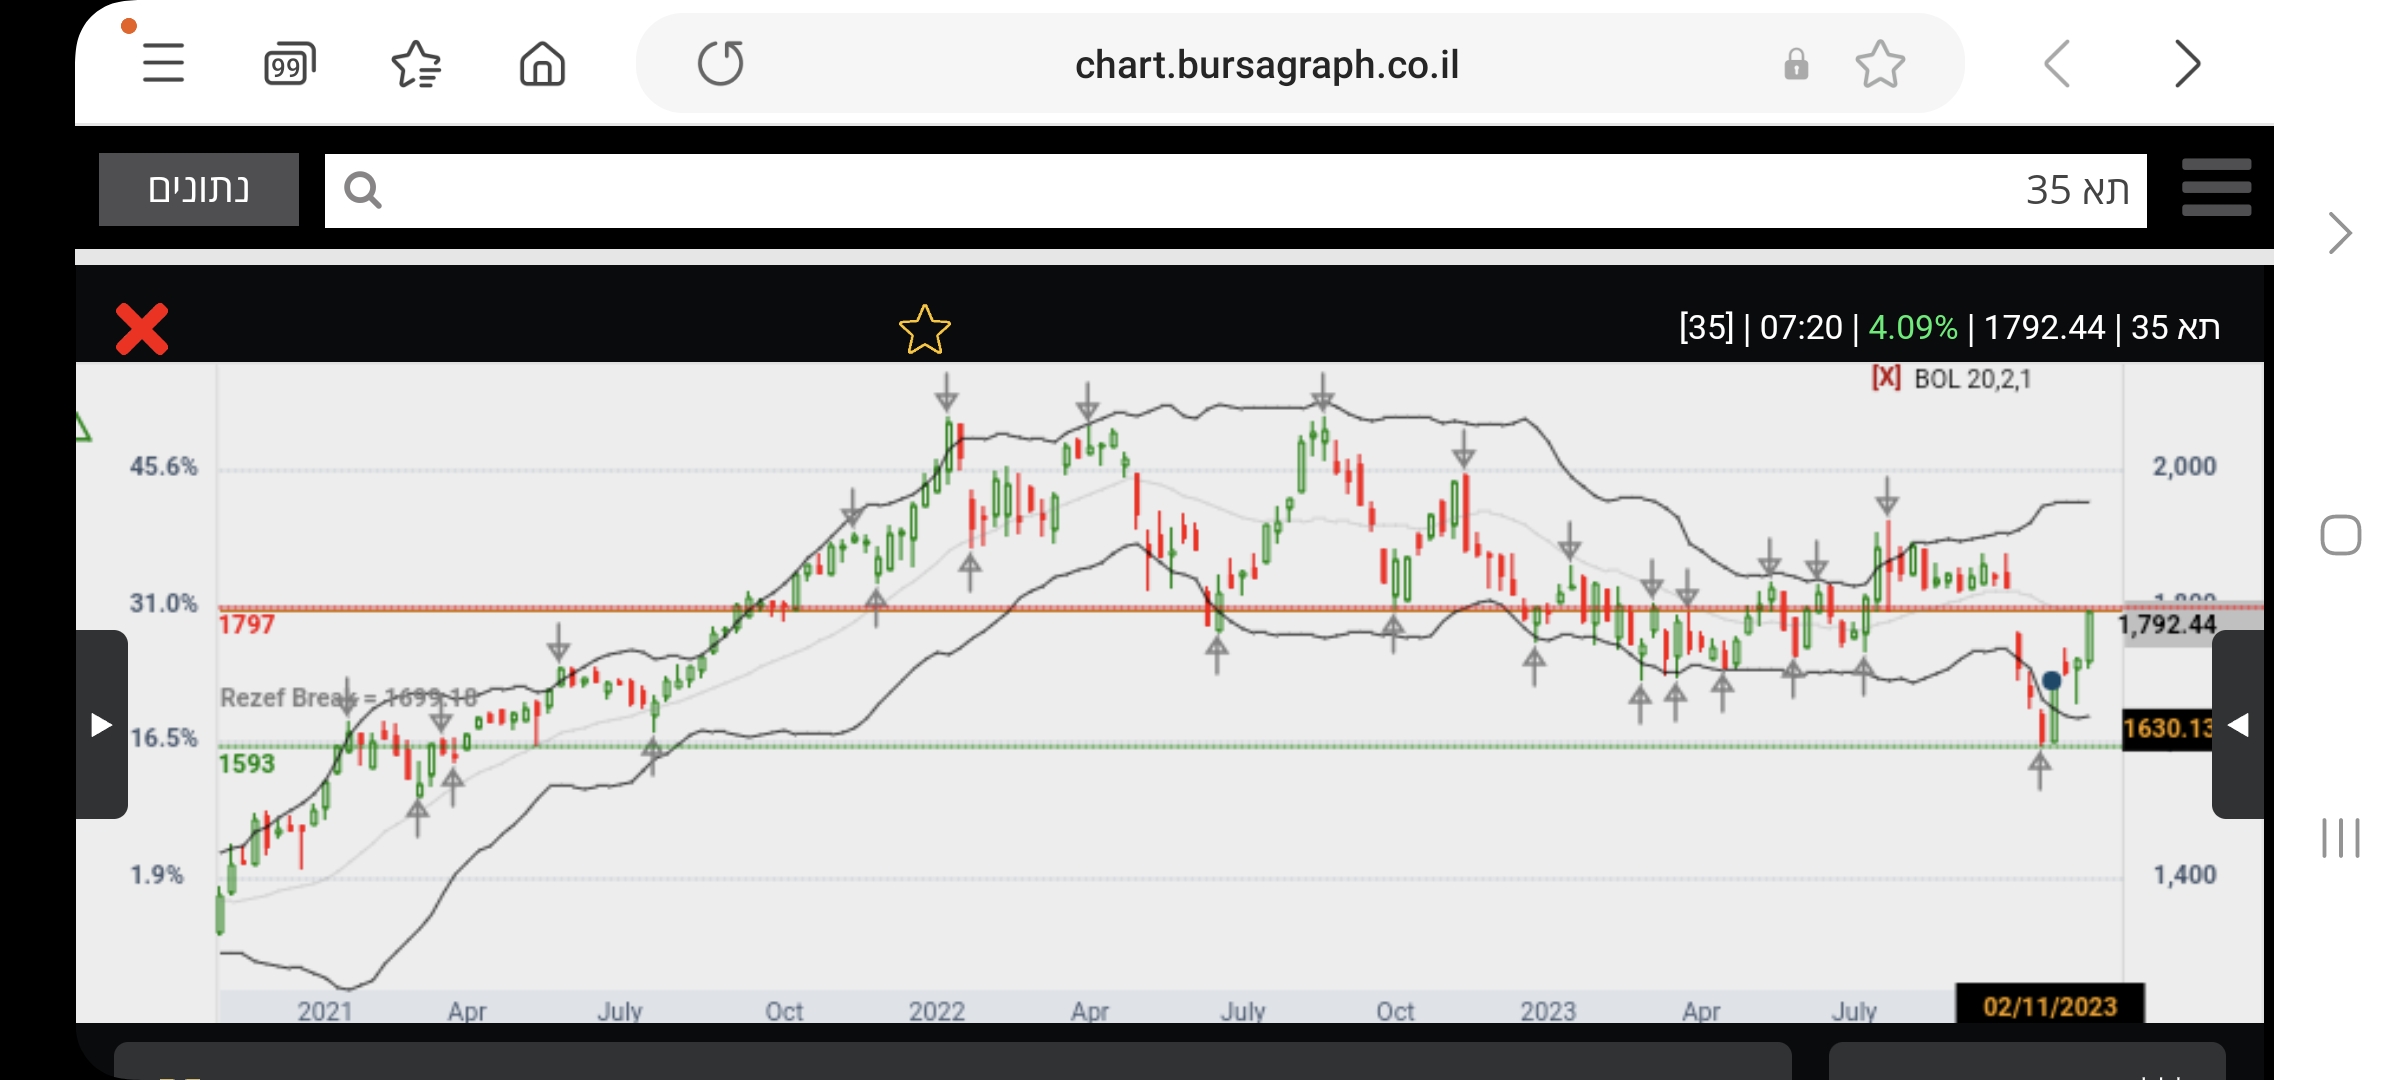The width and height of the screenshot is (2400, 1080).
Task: Open the site's dark hamburger menu
Action: (x=2216, y=188)
